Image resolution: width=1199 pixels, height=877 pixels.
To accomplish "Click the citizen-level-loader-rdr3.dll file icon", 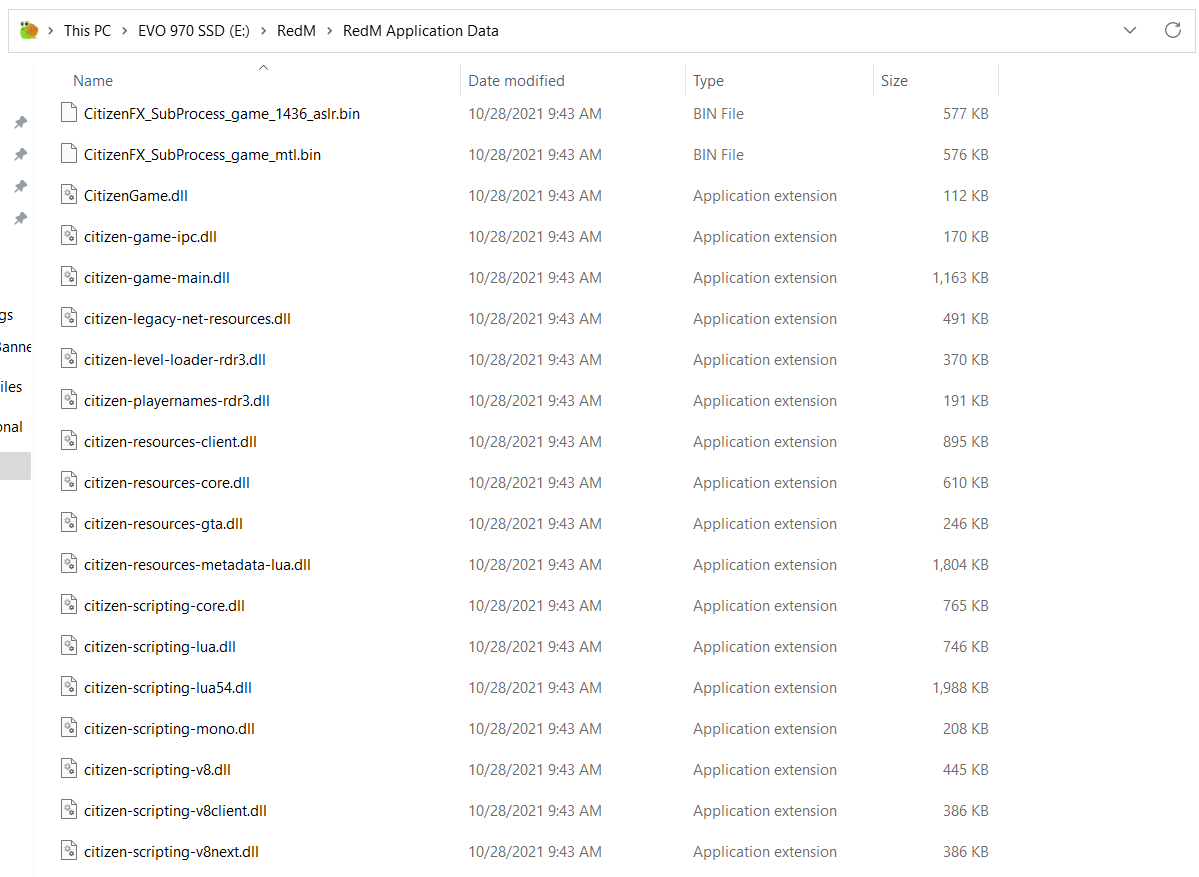I will point(69,359).
